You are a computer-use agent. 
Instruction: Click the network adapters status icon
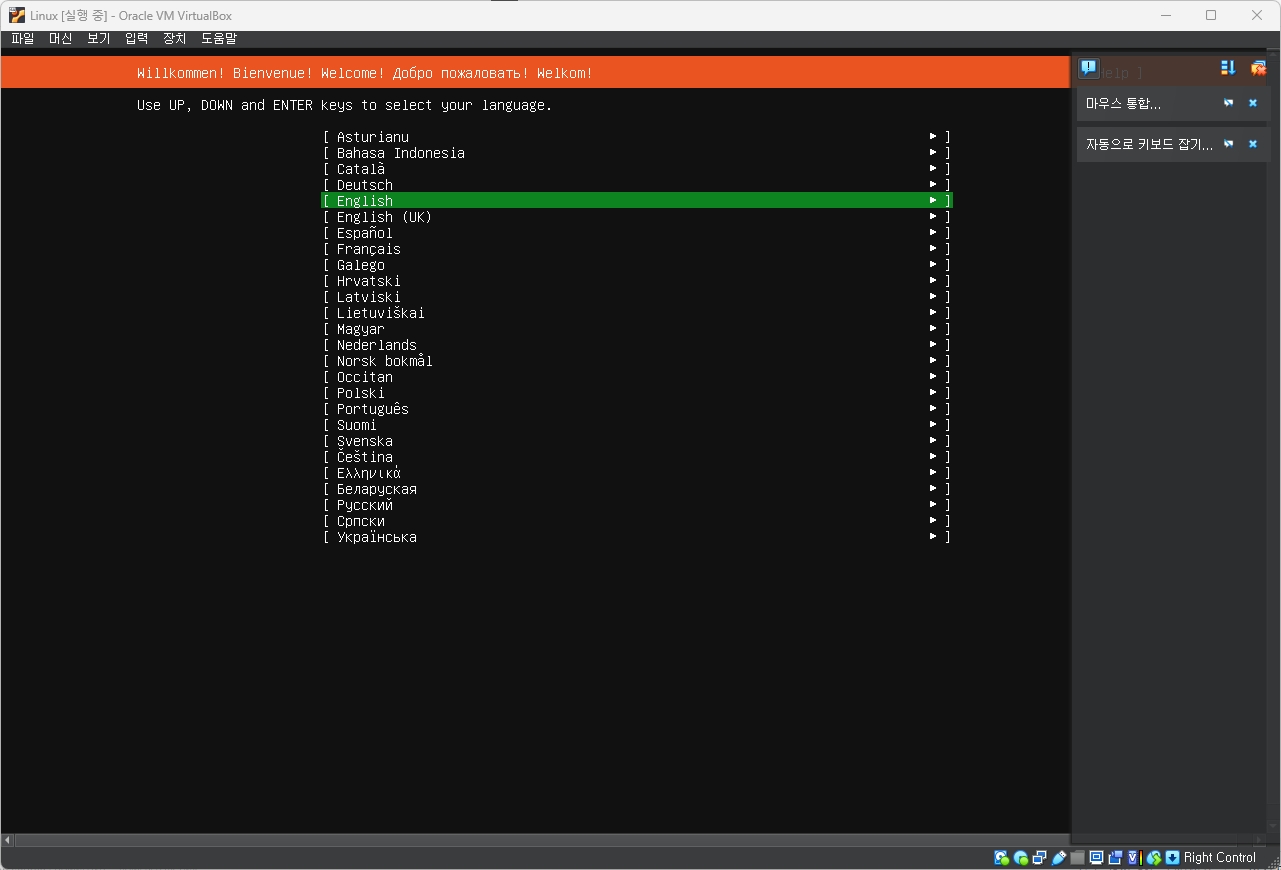(1040, 858)
